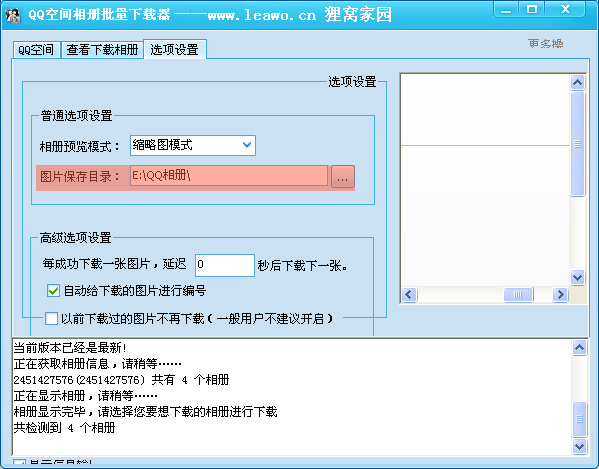Viewport: 599px width, 469px height.
Task: Click log line 正在显示相册,请稍等
Action: coord(86,396)
